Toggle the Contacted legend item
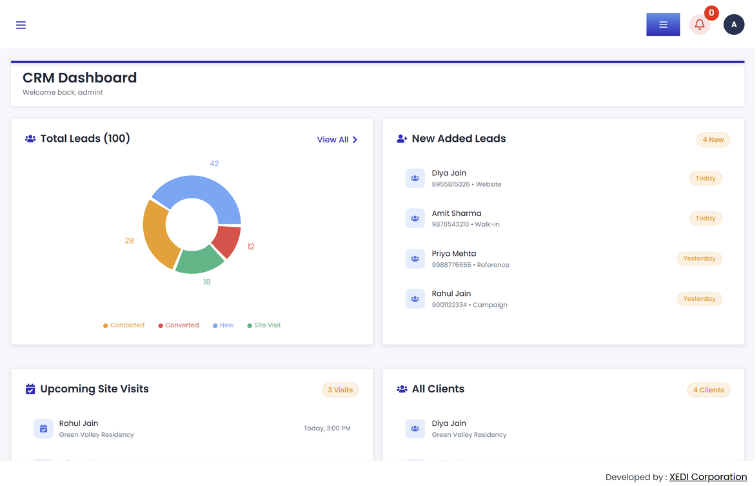 (123, 325)
